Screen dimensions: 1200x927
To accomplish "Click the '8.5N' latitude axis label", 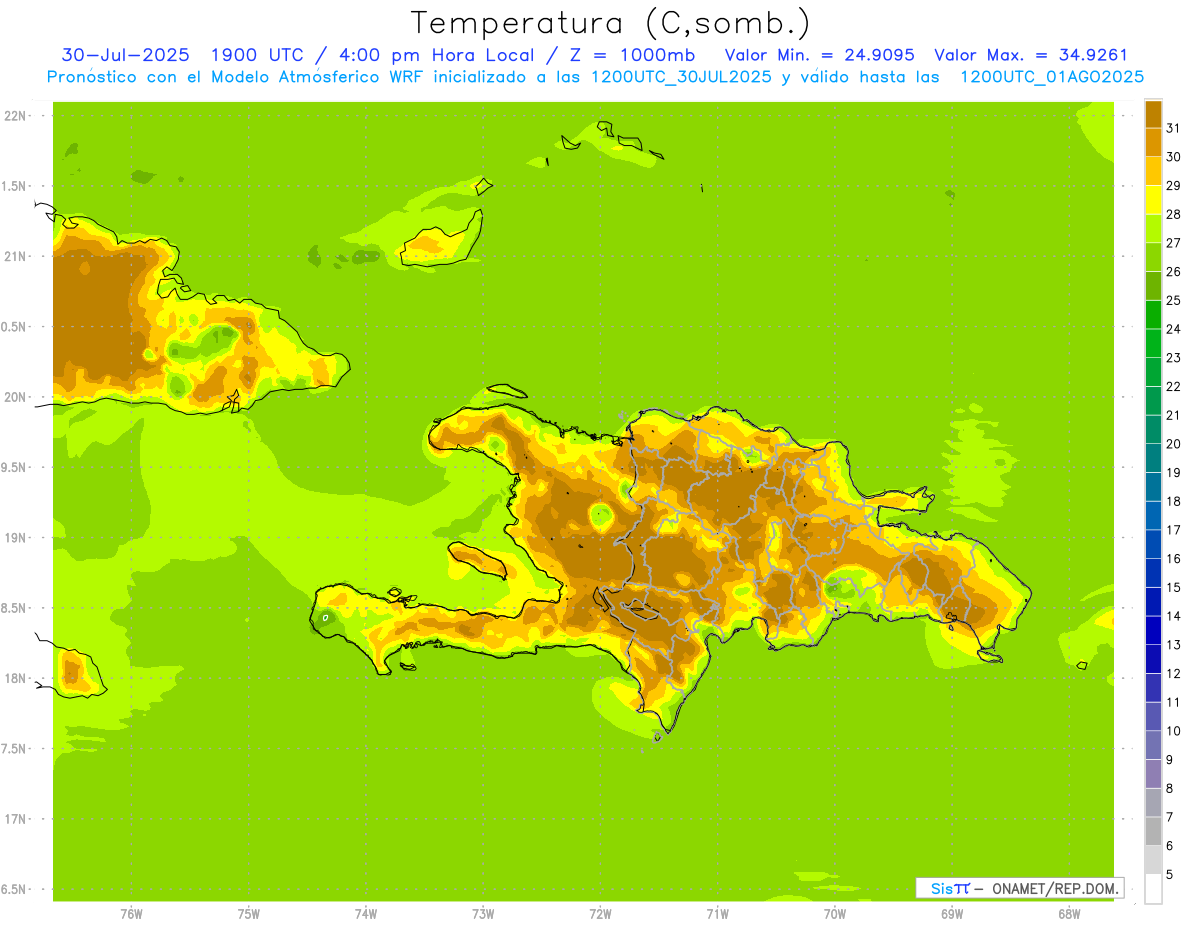I will [14, 608].
